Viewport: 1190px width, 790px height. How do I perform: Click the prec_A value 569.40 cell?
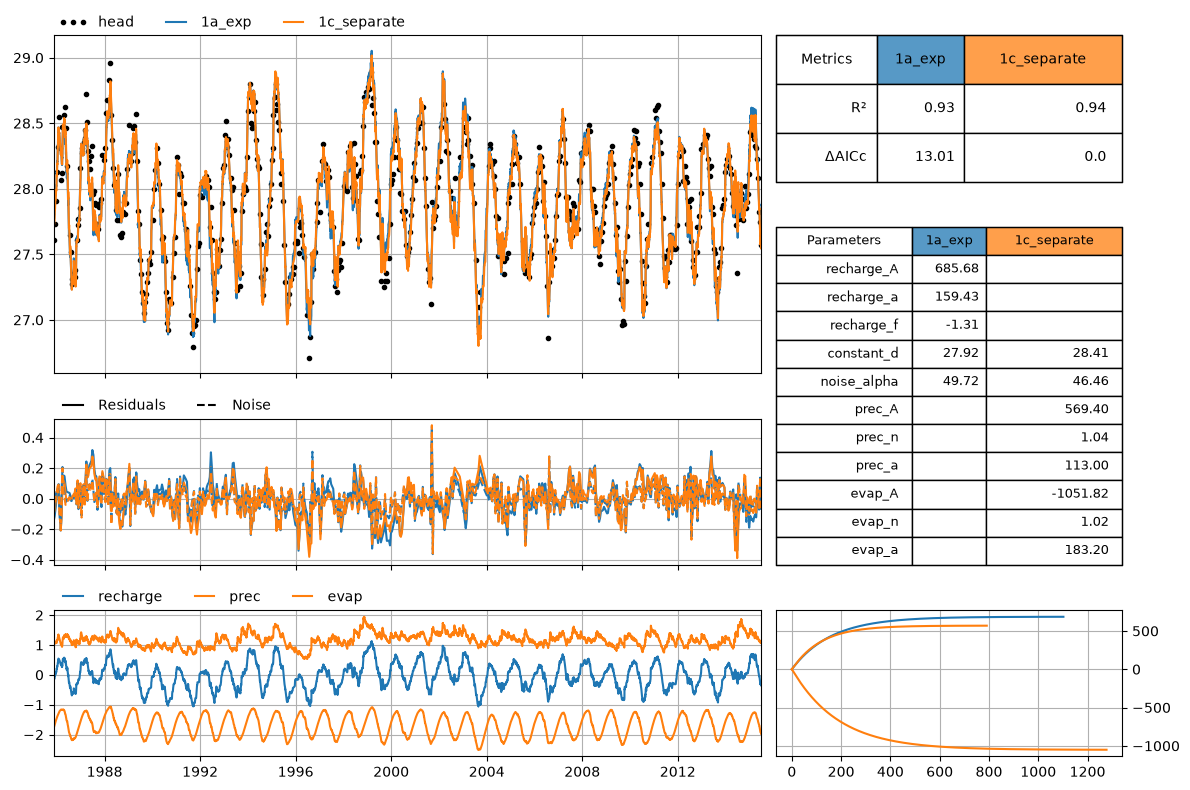pos(1054,409)
